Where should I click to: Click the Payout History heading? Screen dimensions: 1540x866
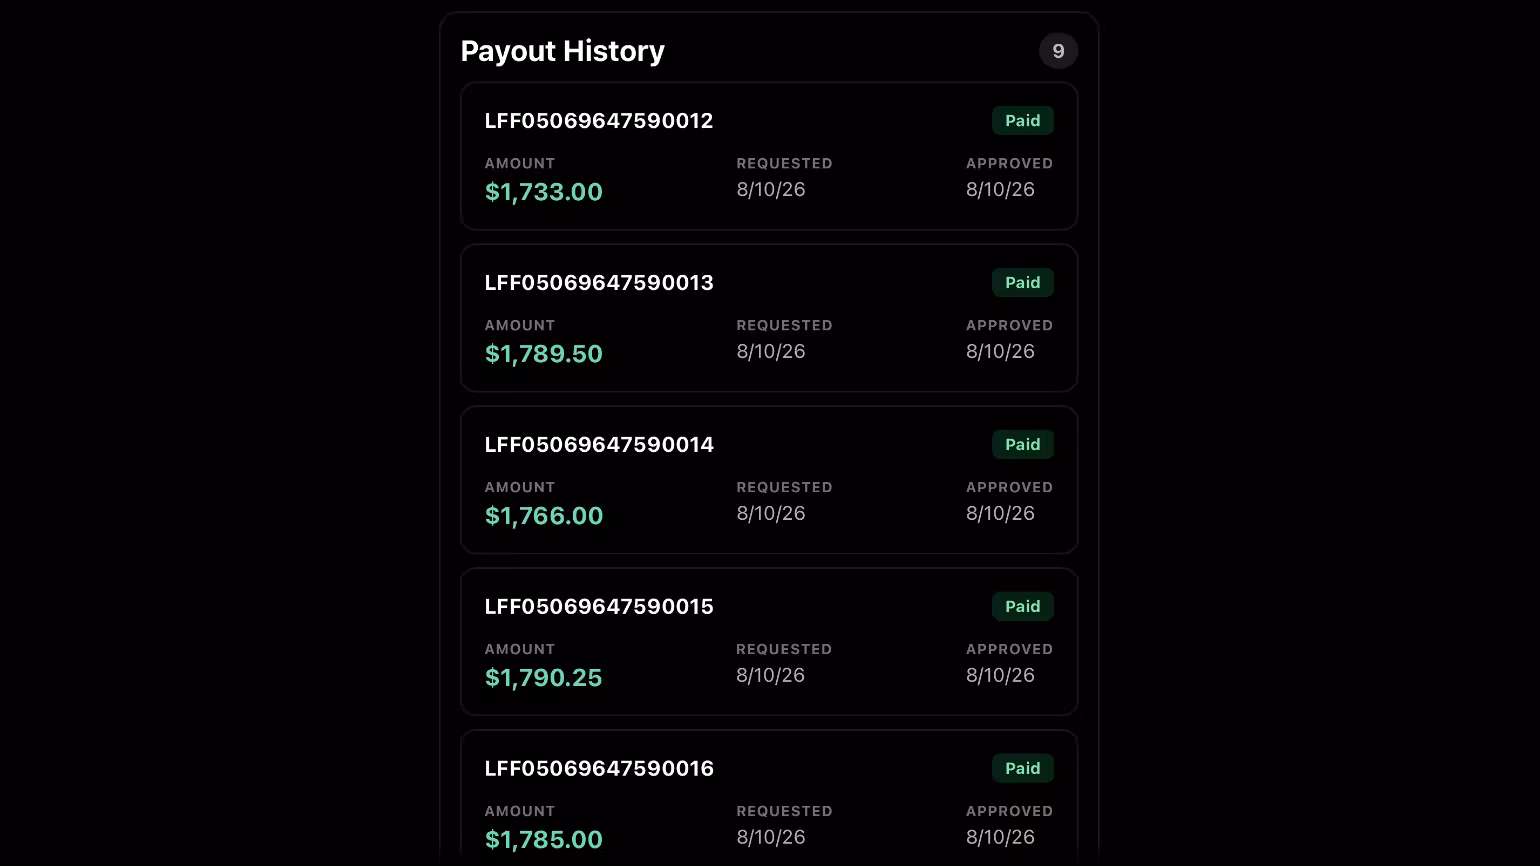[x=562, y=51]
